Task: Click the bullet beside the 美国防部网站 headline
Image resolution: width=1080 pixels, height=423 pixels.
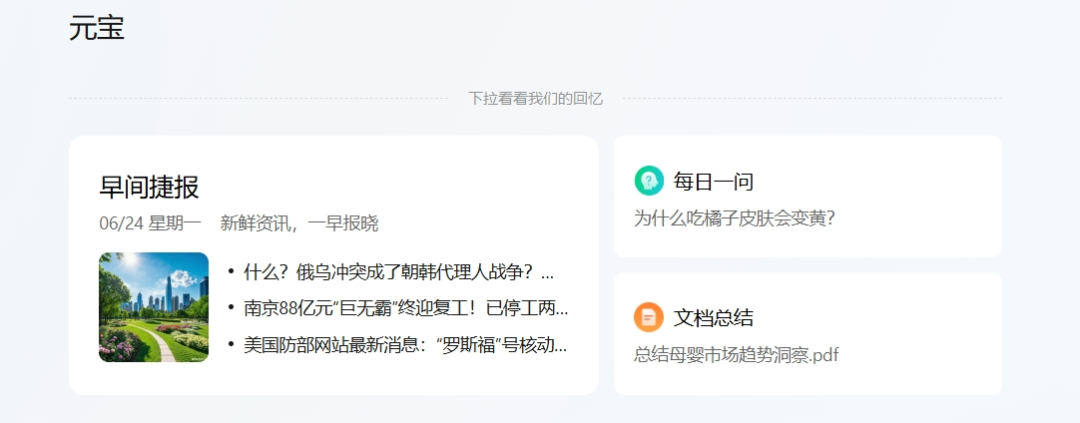Action: (231, 345)
